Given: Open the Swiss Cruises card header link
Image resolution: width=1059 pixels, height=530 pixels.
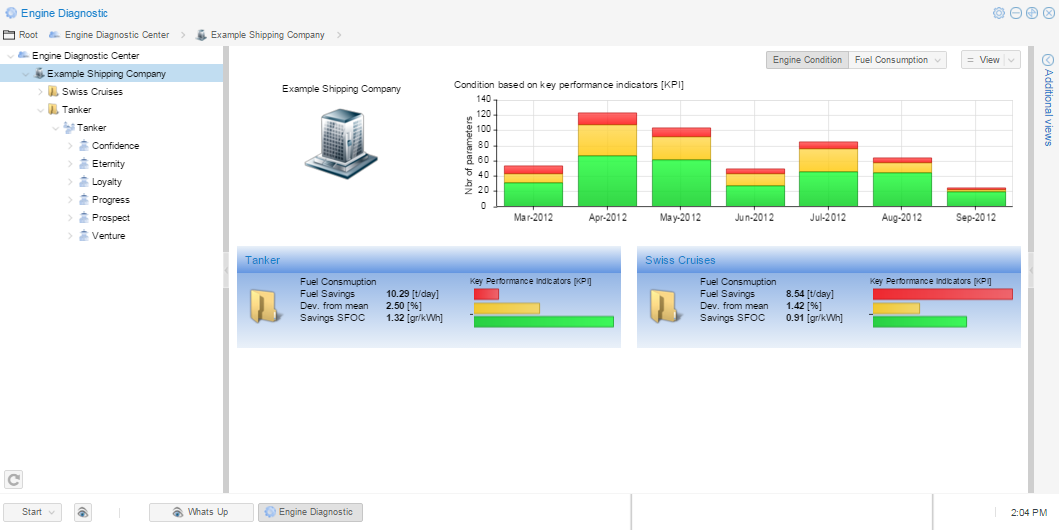Looking at the screenshot, I should [680, 260].
